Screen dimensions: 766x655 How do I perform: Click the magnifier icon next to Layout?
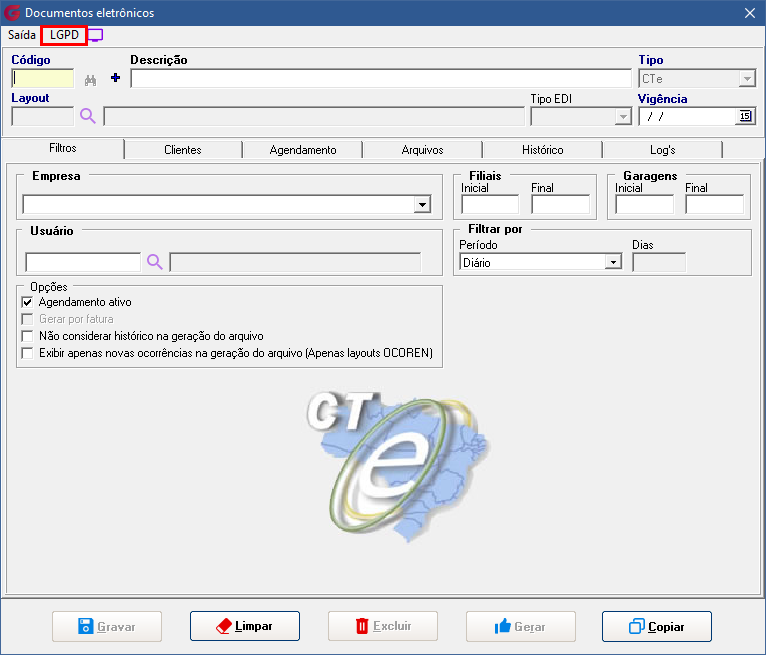[88, 116]
